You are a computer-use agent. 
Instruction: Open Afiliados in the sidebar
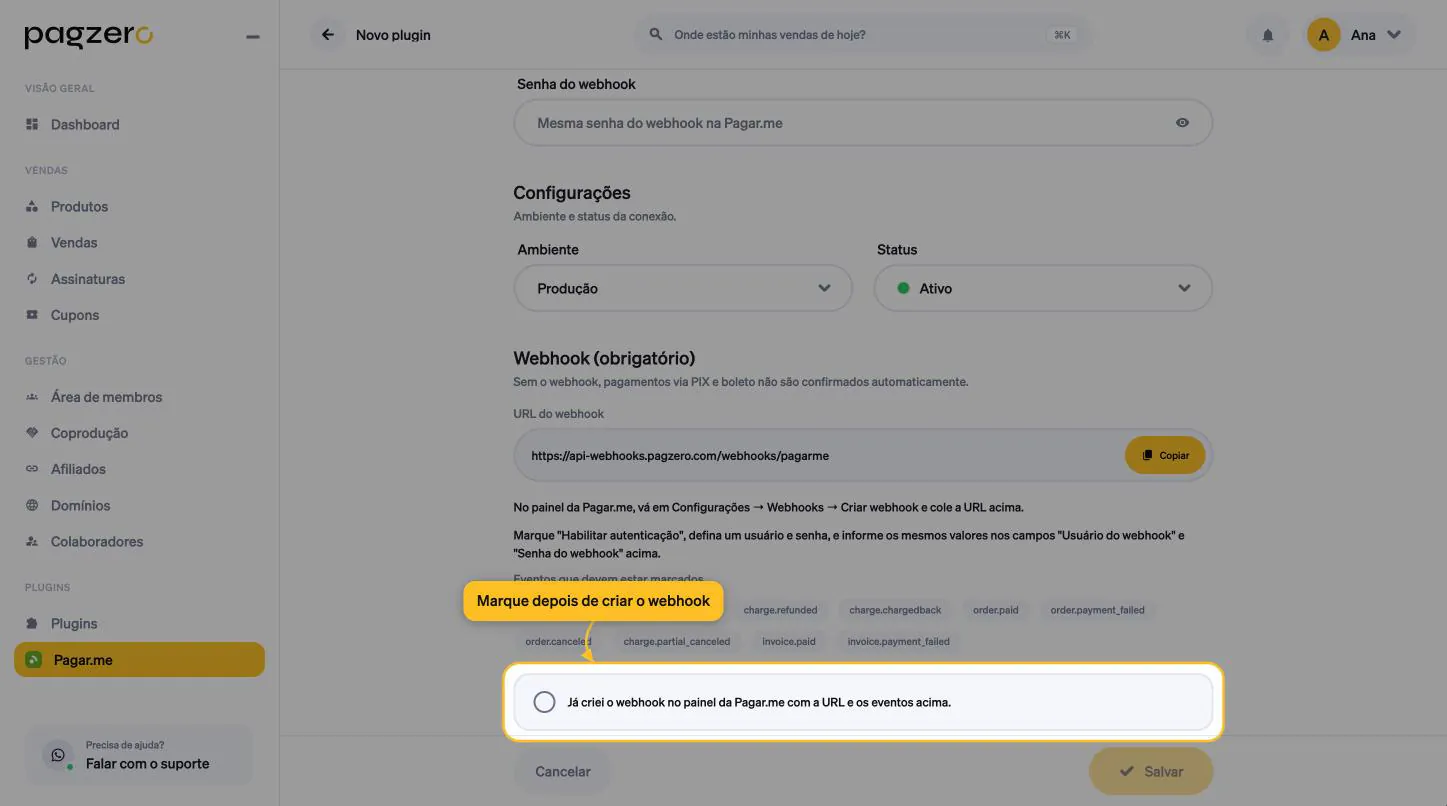(139, 469)
